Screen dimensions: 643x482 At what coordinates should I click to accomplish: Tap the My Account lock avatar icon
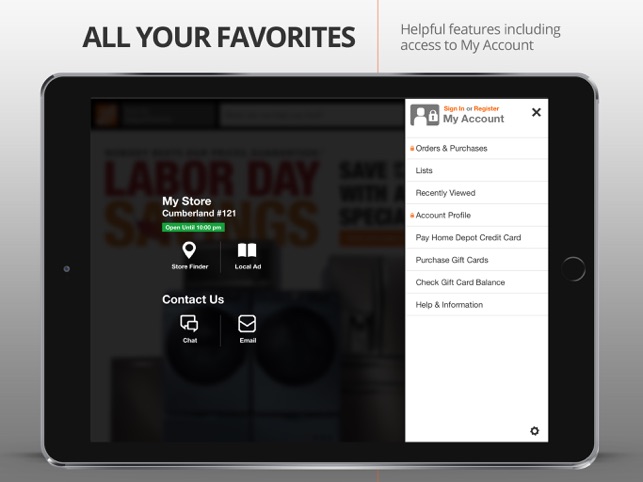pos(425,115)
